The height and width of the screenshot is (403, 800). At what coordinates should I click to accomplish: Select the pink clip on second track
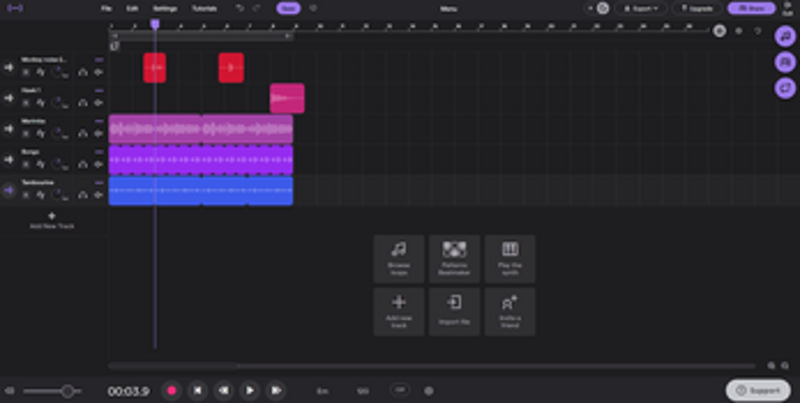(287, 98)
